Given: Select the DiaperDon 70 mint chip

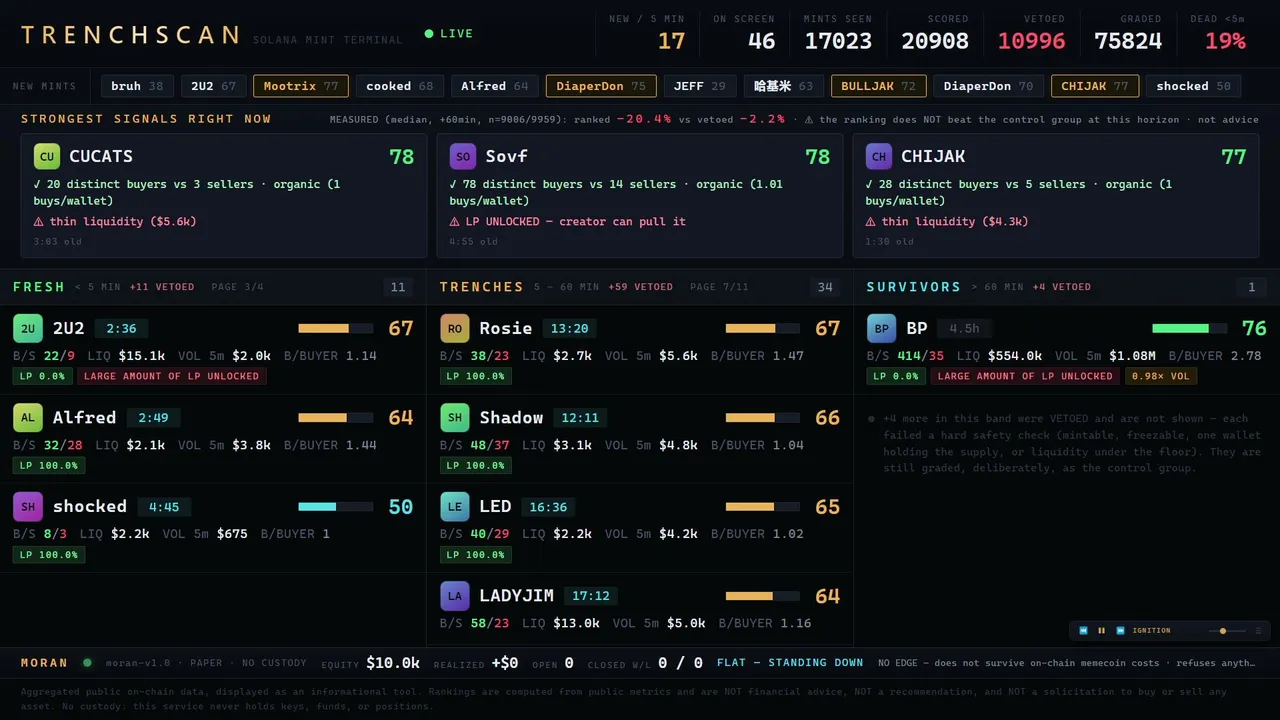Looking at the screenshot, I should coord(989,86).
